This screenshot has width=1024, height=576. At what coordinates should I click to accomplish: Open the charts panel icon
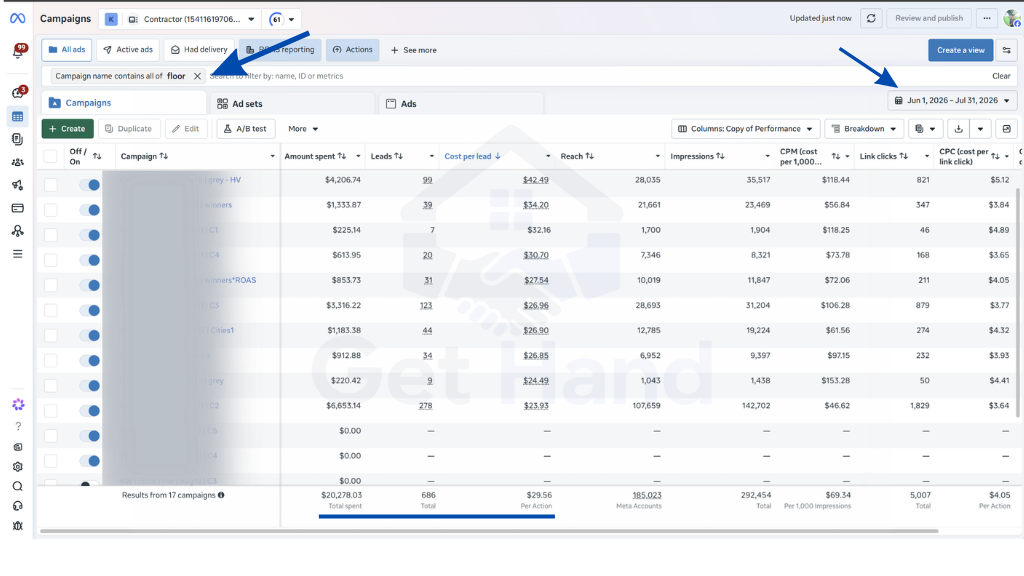(x=1006, y=129)
